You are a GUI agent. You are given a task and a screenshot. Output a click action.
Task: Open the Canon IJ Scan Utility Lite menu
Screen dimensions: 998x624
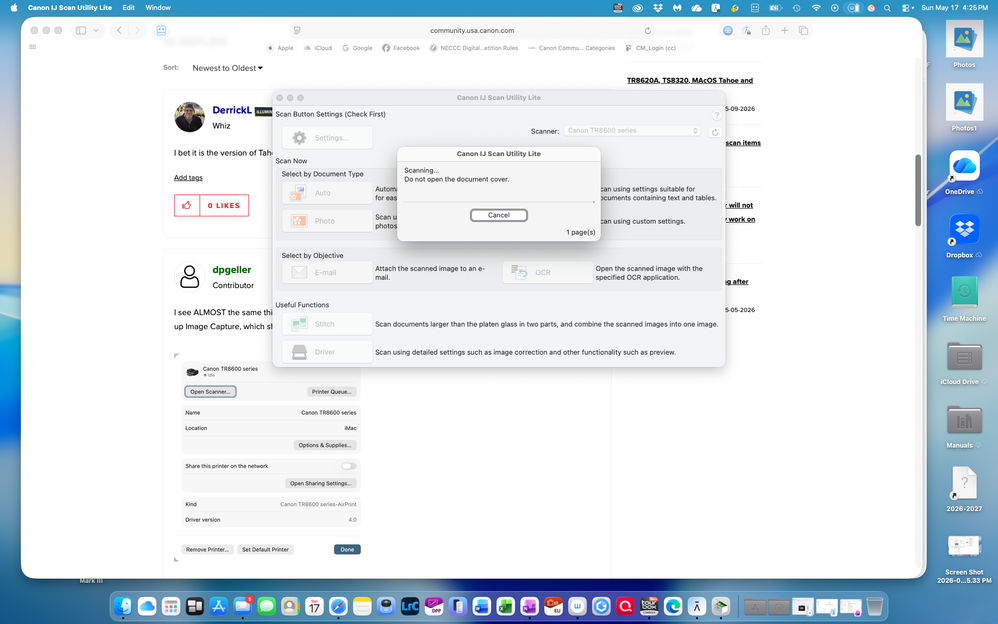(x=70, y=8)
